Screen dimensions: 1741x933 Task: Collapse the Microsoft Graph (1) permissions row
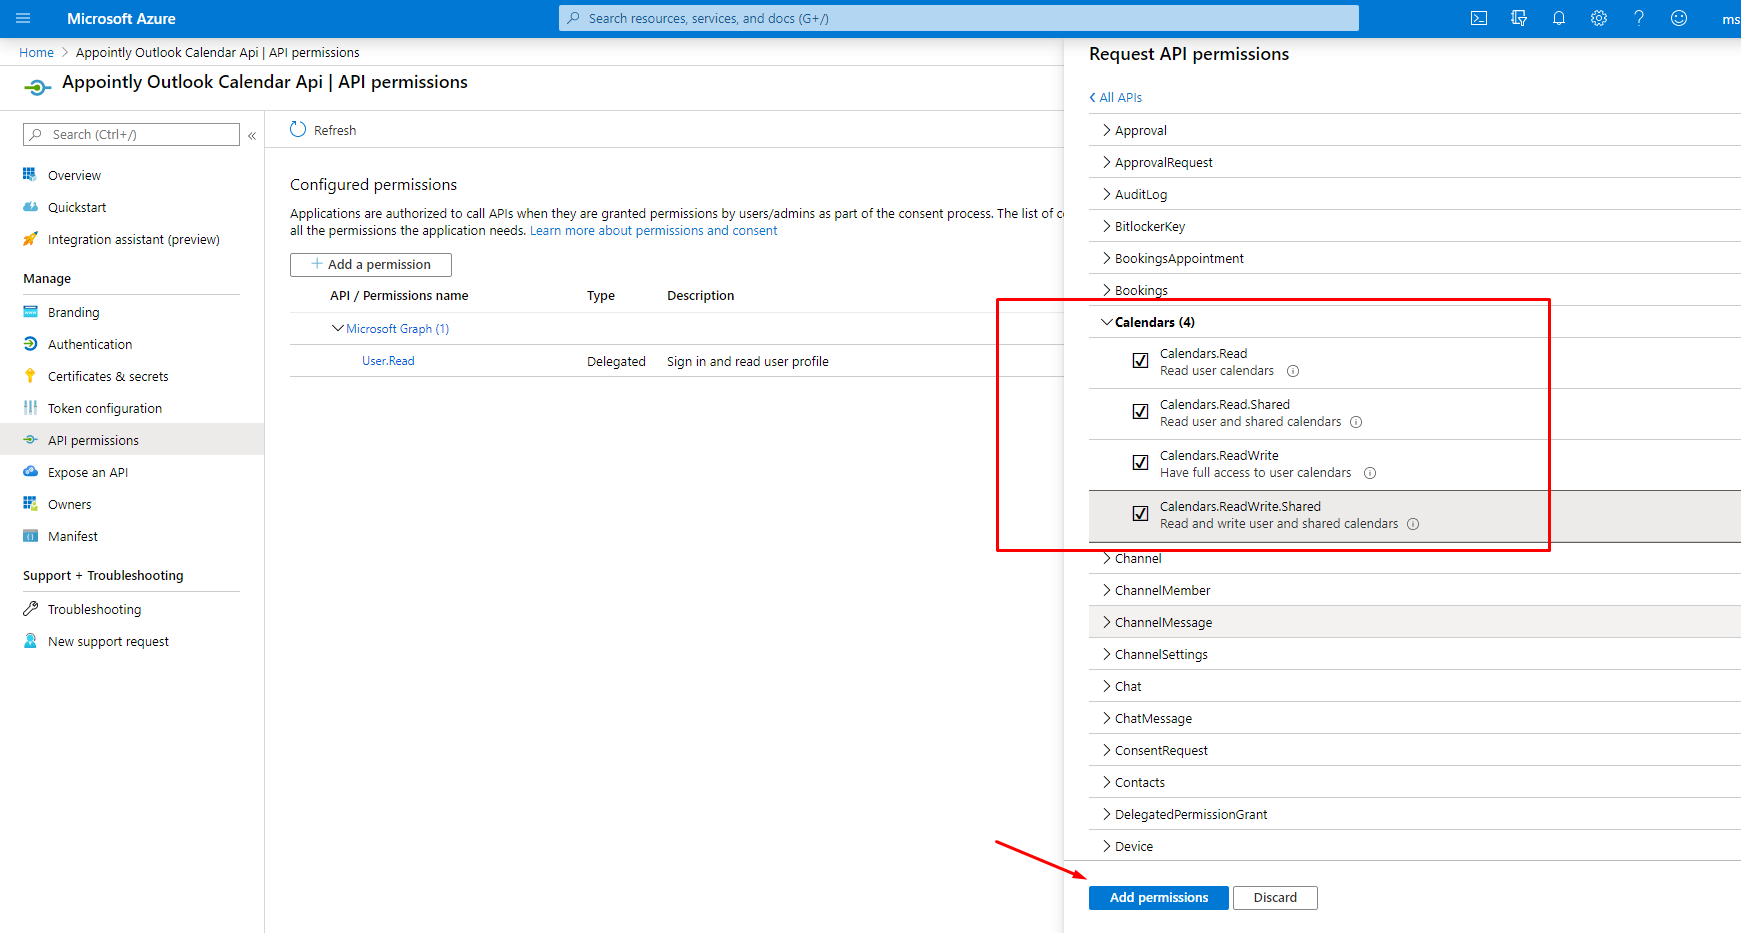click(x=337, y=328)
